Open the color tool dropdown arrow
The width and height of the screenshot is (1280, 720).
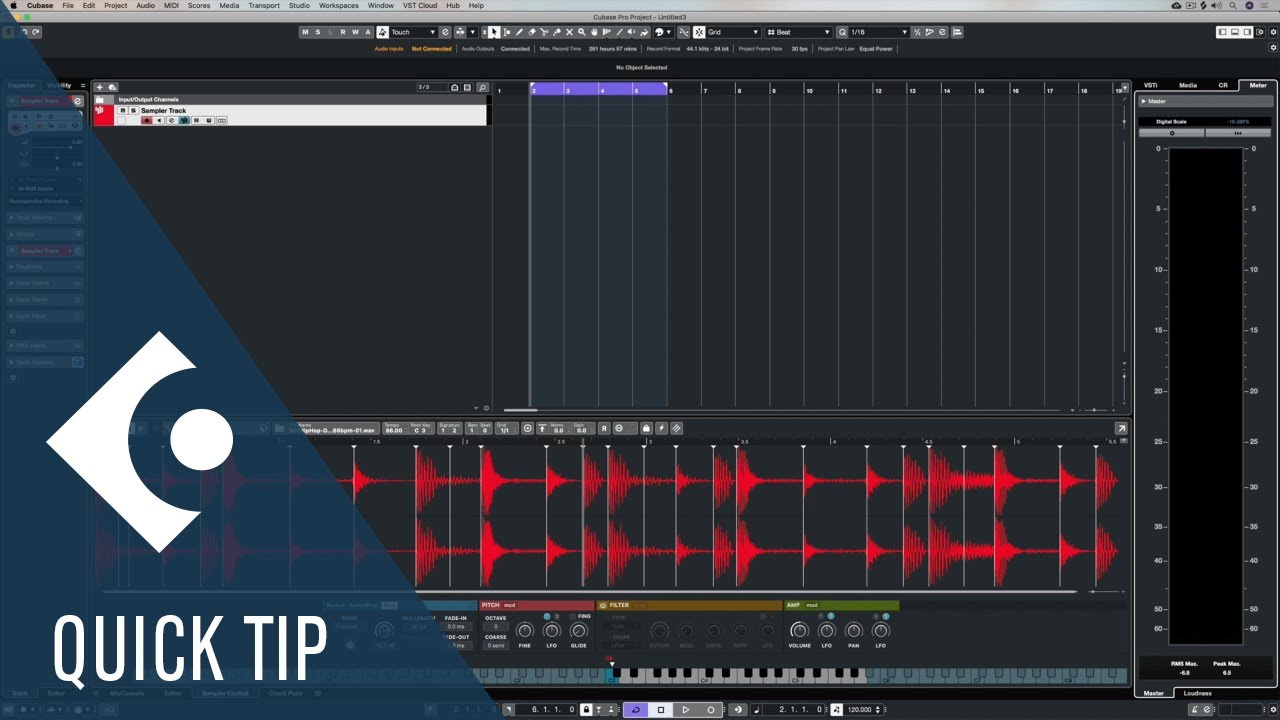coord(668,32)
